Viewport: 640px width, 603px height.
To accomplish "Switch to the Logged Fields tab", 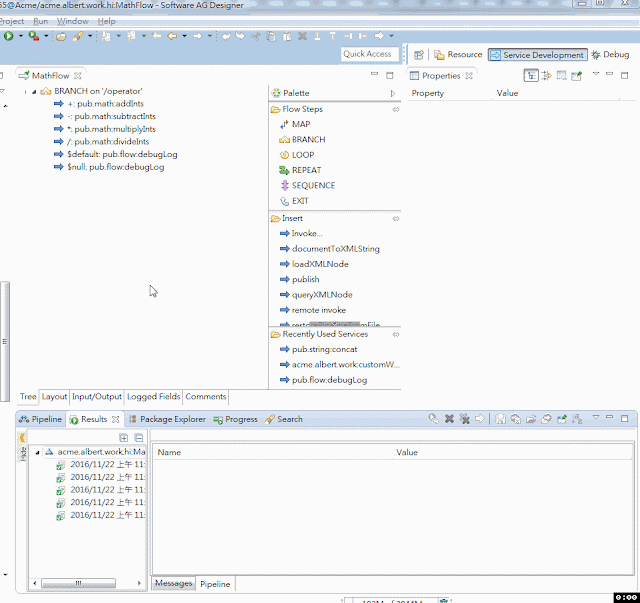I will [x=153, y=396].
